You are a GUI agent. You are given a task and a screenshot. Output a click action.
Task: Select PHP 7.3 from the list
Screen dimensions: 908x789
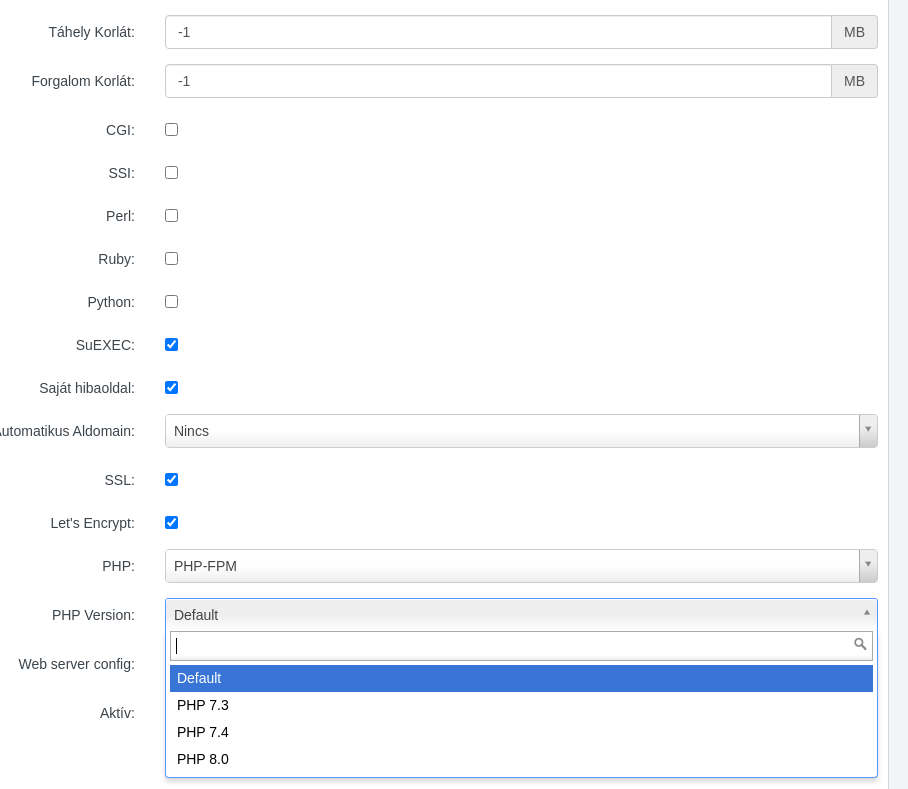pos(521,705)
